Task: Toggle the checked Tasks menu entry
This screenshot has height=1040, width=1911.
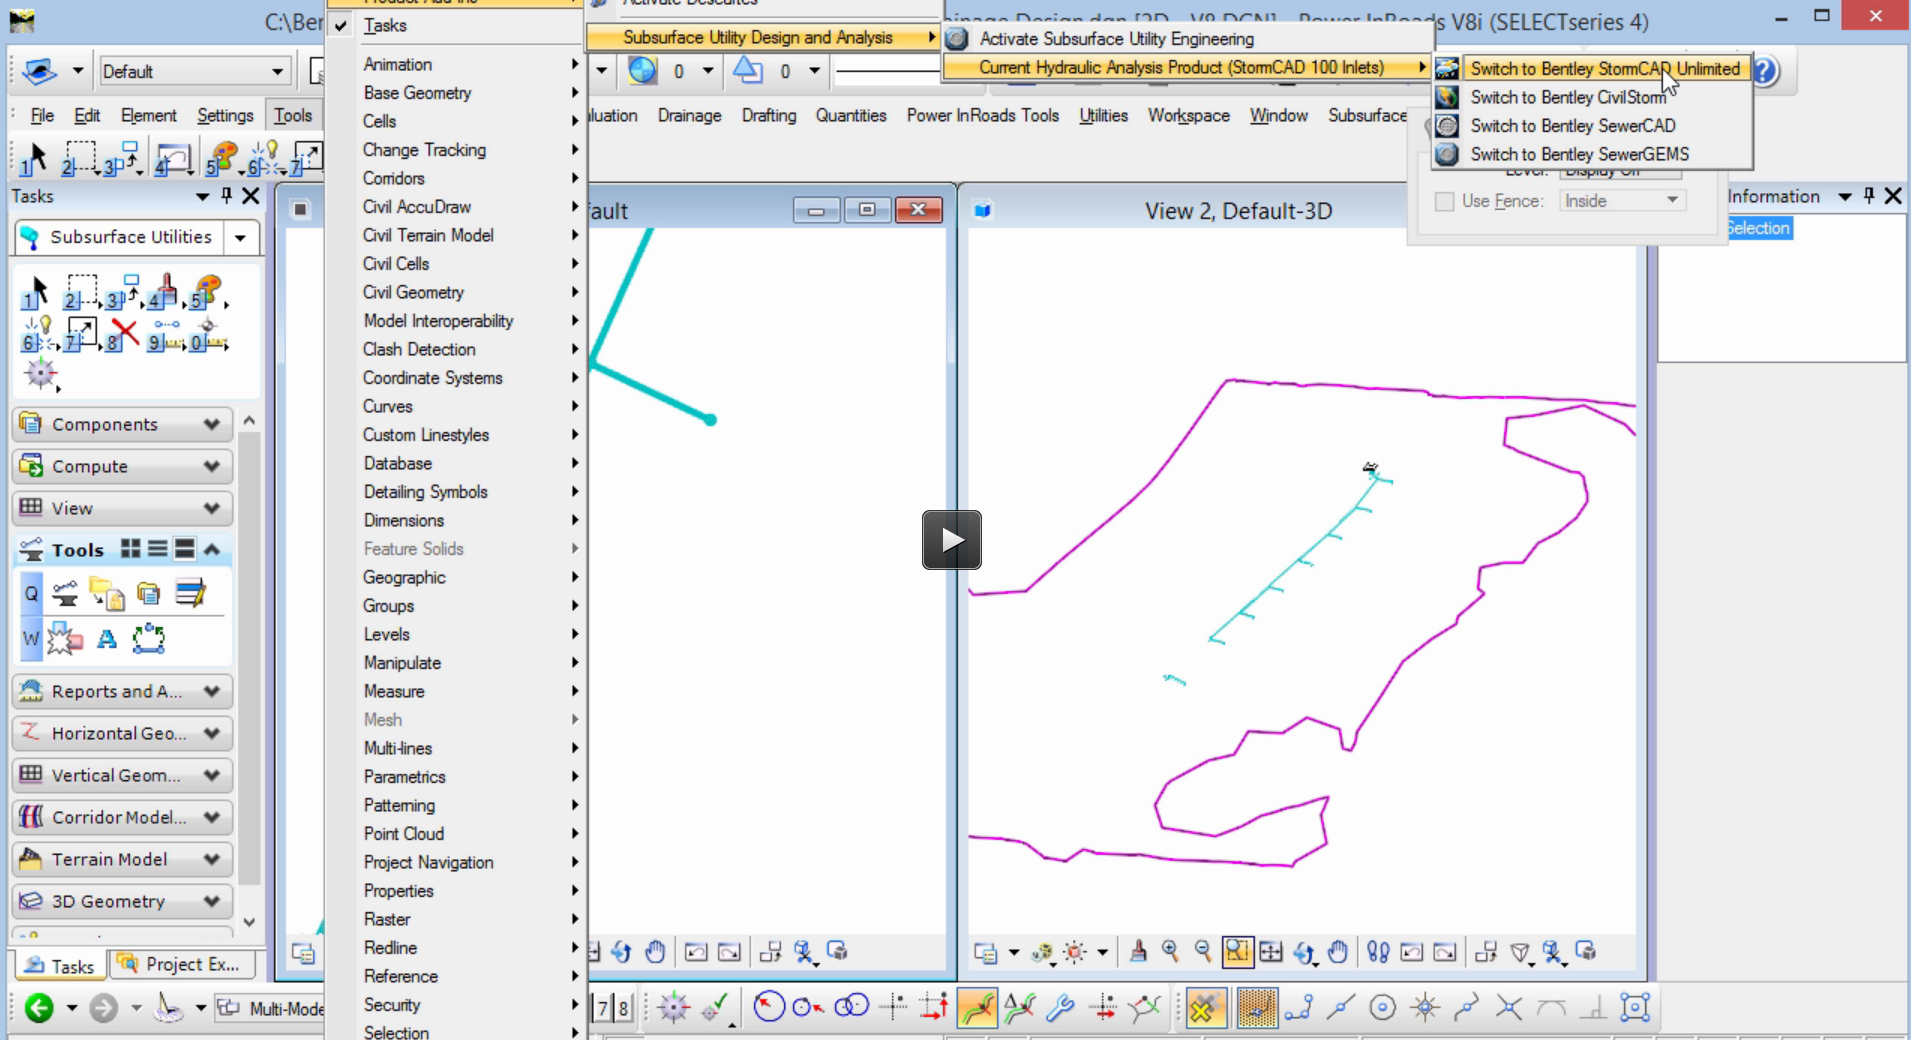Action: 385,25
